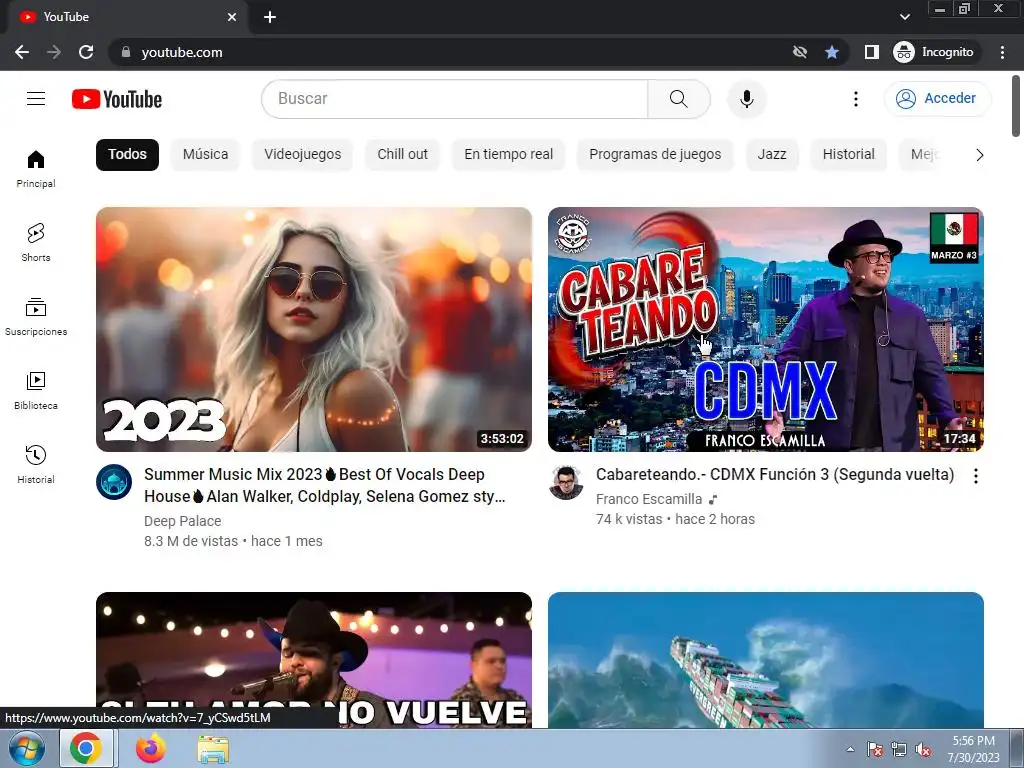Launch Firefox from the taskbar
The width and height of the screenshot is (1024, 768).
pyautogui.click(x=150, y=748)
